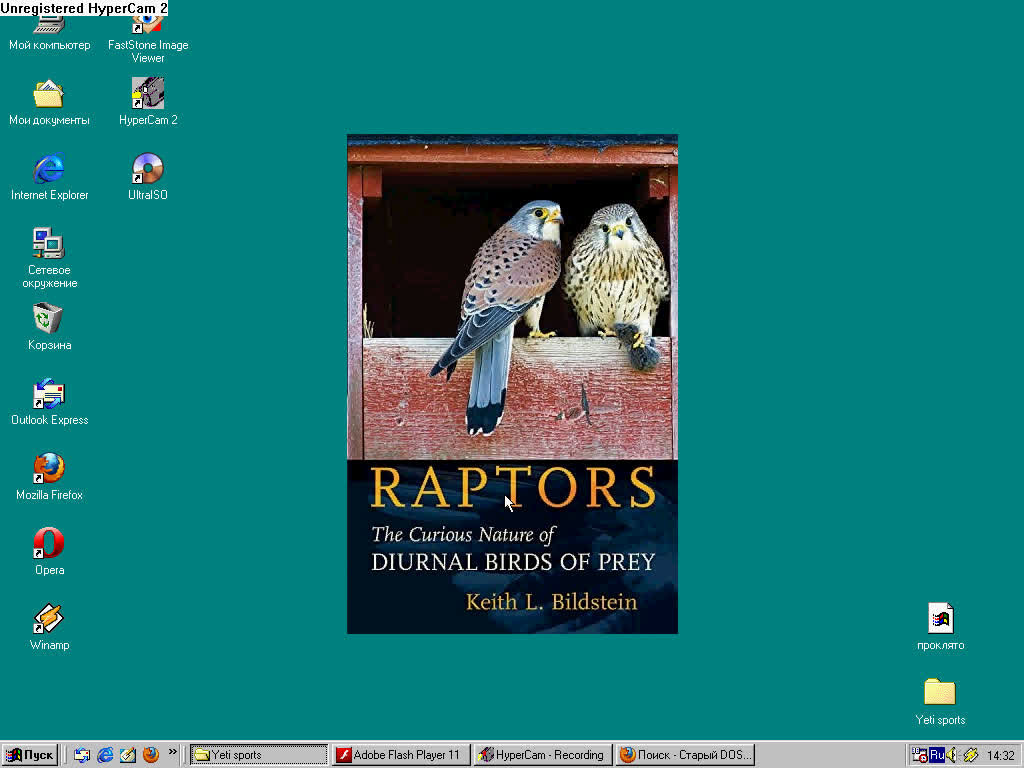
Task: Select the Yeti sports folder on desktop
Action: (x=939, y=693)
